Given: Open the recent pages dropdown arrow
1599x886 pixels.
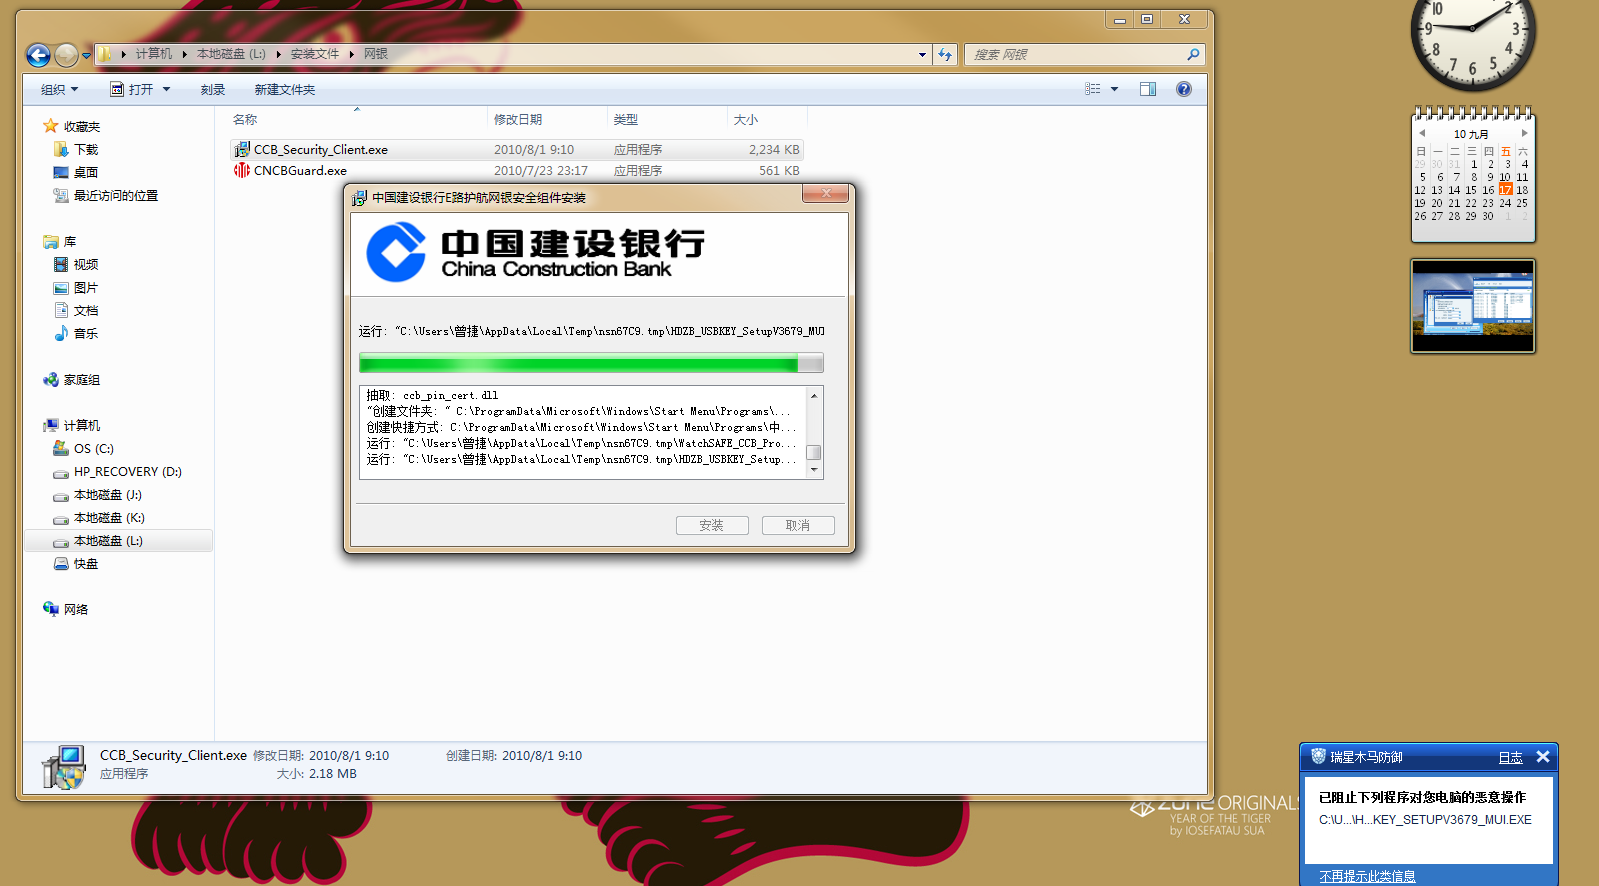Looking at the screenshot, I should tap(86, 55).
